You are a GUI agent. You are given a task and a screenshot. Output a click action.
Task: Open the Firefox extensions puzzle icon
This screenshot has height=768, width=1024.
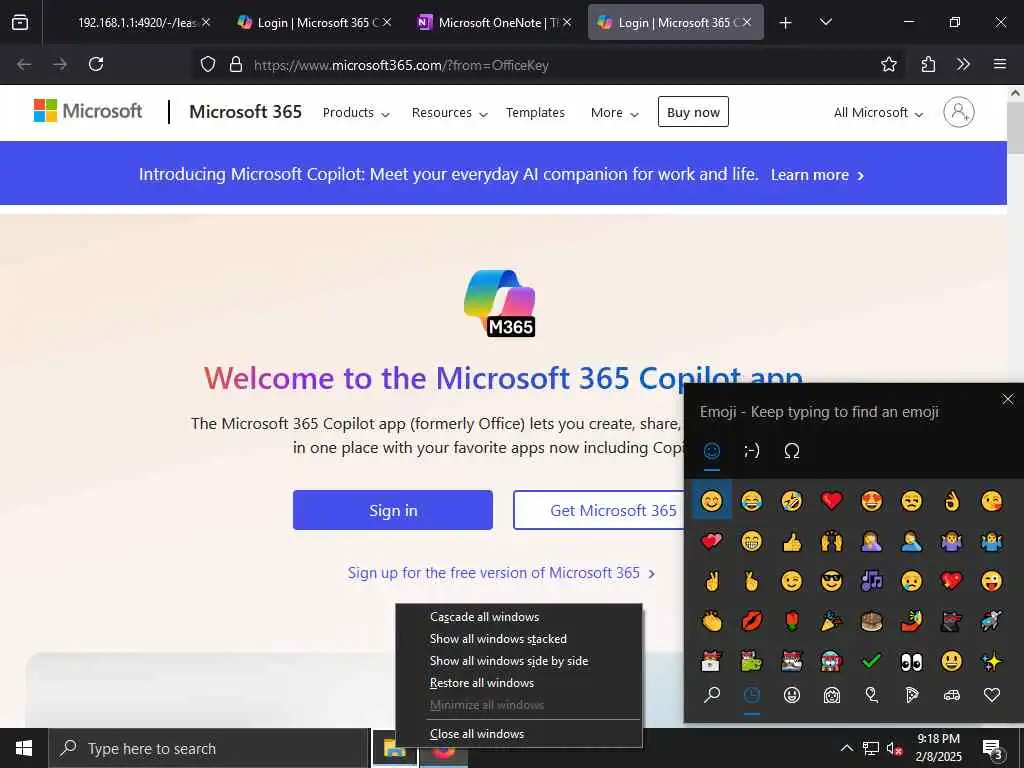pyautogui.click(x=928, y=64)
